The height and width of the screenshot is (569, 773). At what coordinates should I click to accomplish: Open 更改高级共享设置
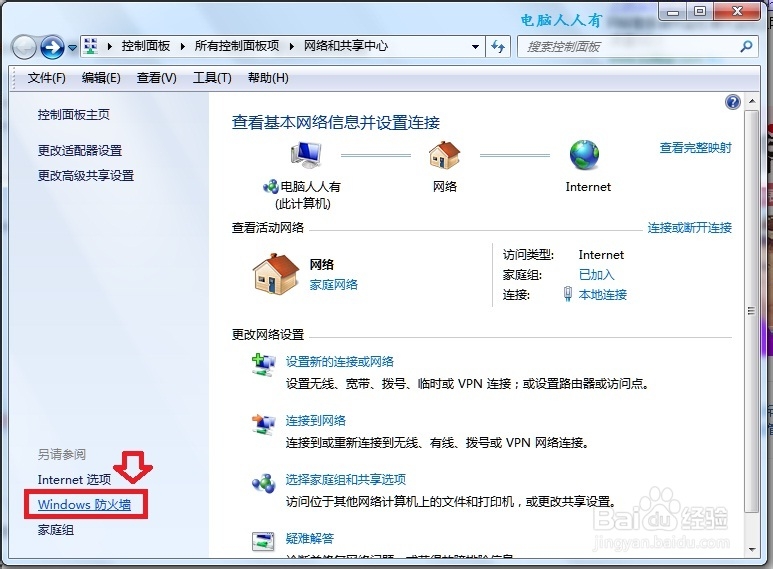[x=86, y=176]
